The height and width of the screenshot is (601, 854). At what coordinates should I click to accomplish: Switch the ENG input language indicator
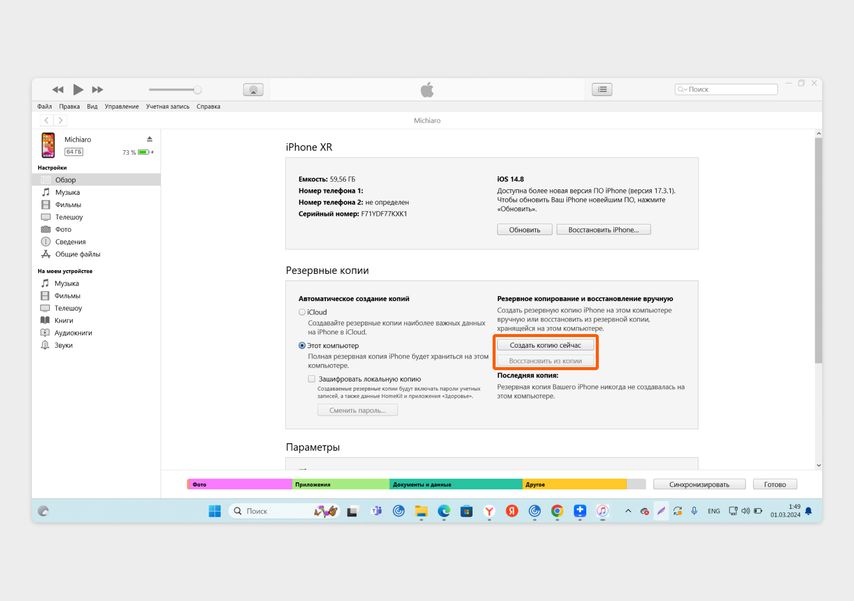(713, 511)
